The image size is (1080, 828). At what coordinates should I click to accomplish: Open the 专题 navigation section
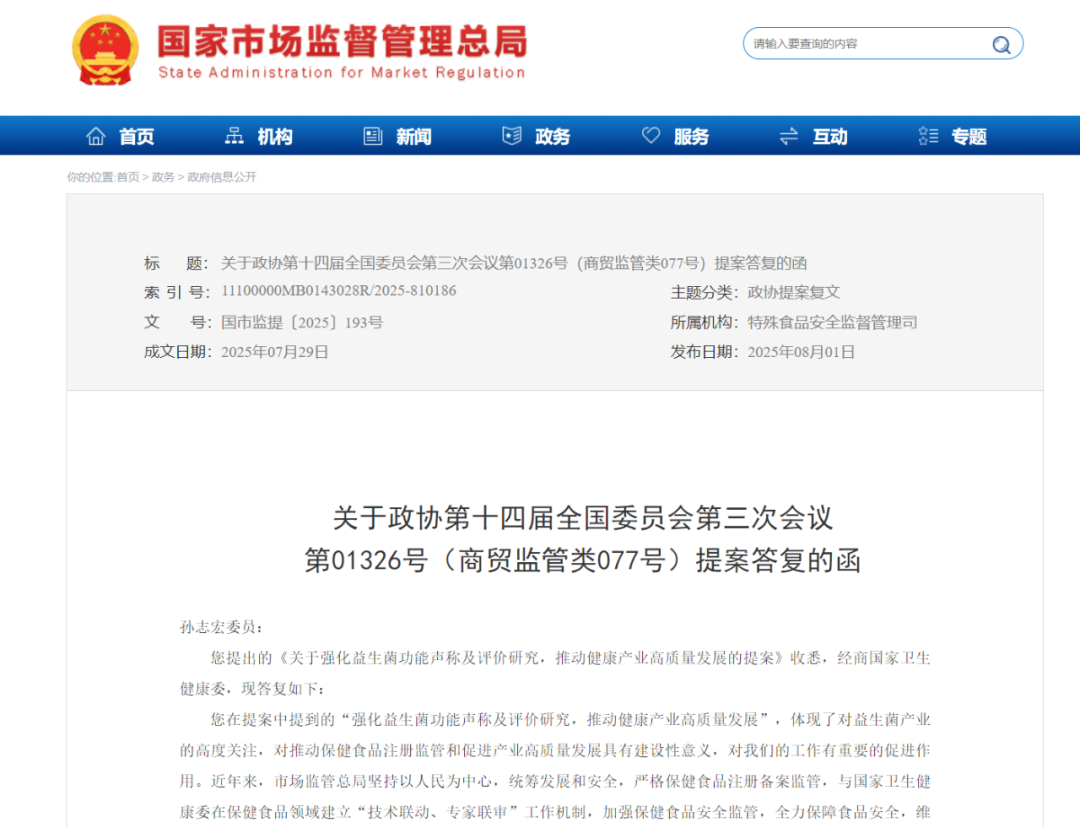[969, 137]
